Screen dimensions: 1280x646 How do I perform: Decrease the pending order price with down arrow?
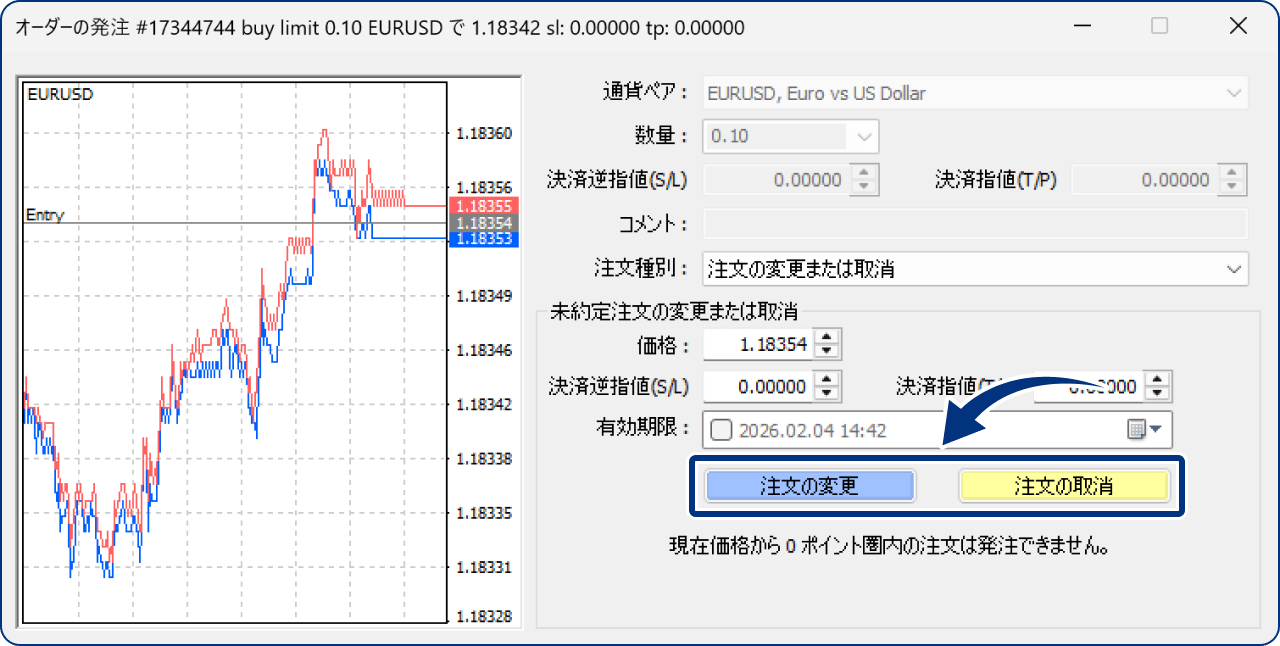point(827,352)
